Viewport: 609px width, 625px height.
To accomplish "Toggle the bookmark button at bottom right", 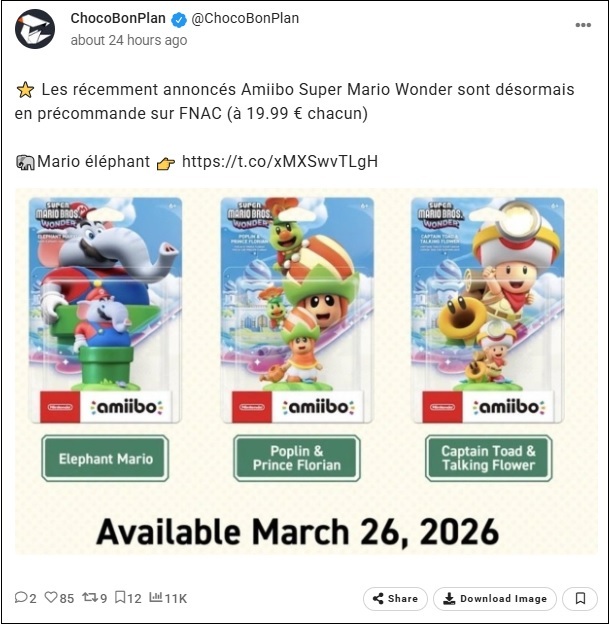I will point(580,599).
